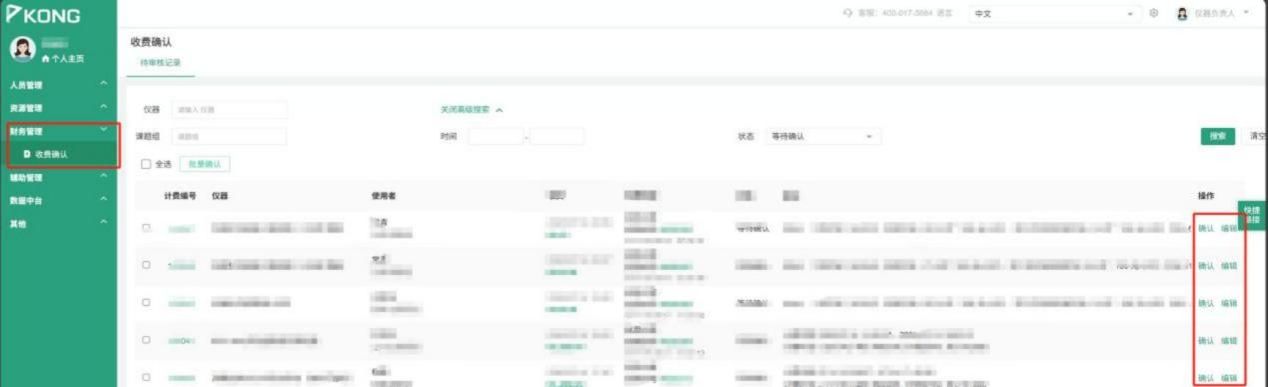Click 编辑 in the second table row
1268x387 pixels.
1229,265
